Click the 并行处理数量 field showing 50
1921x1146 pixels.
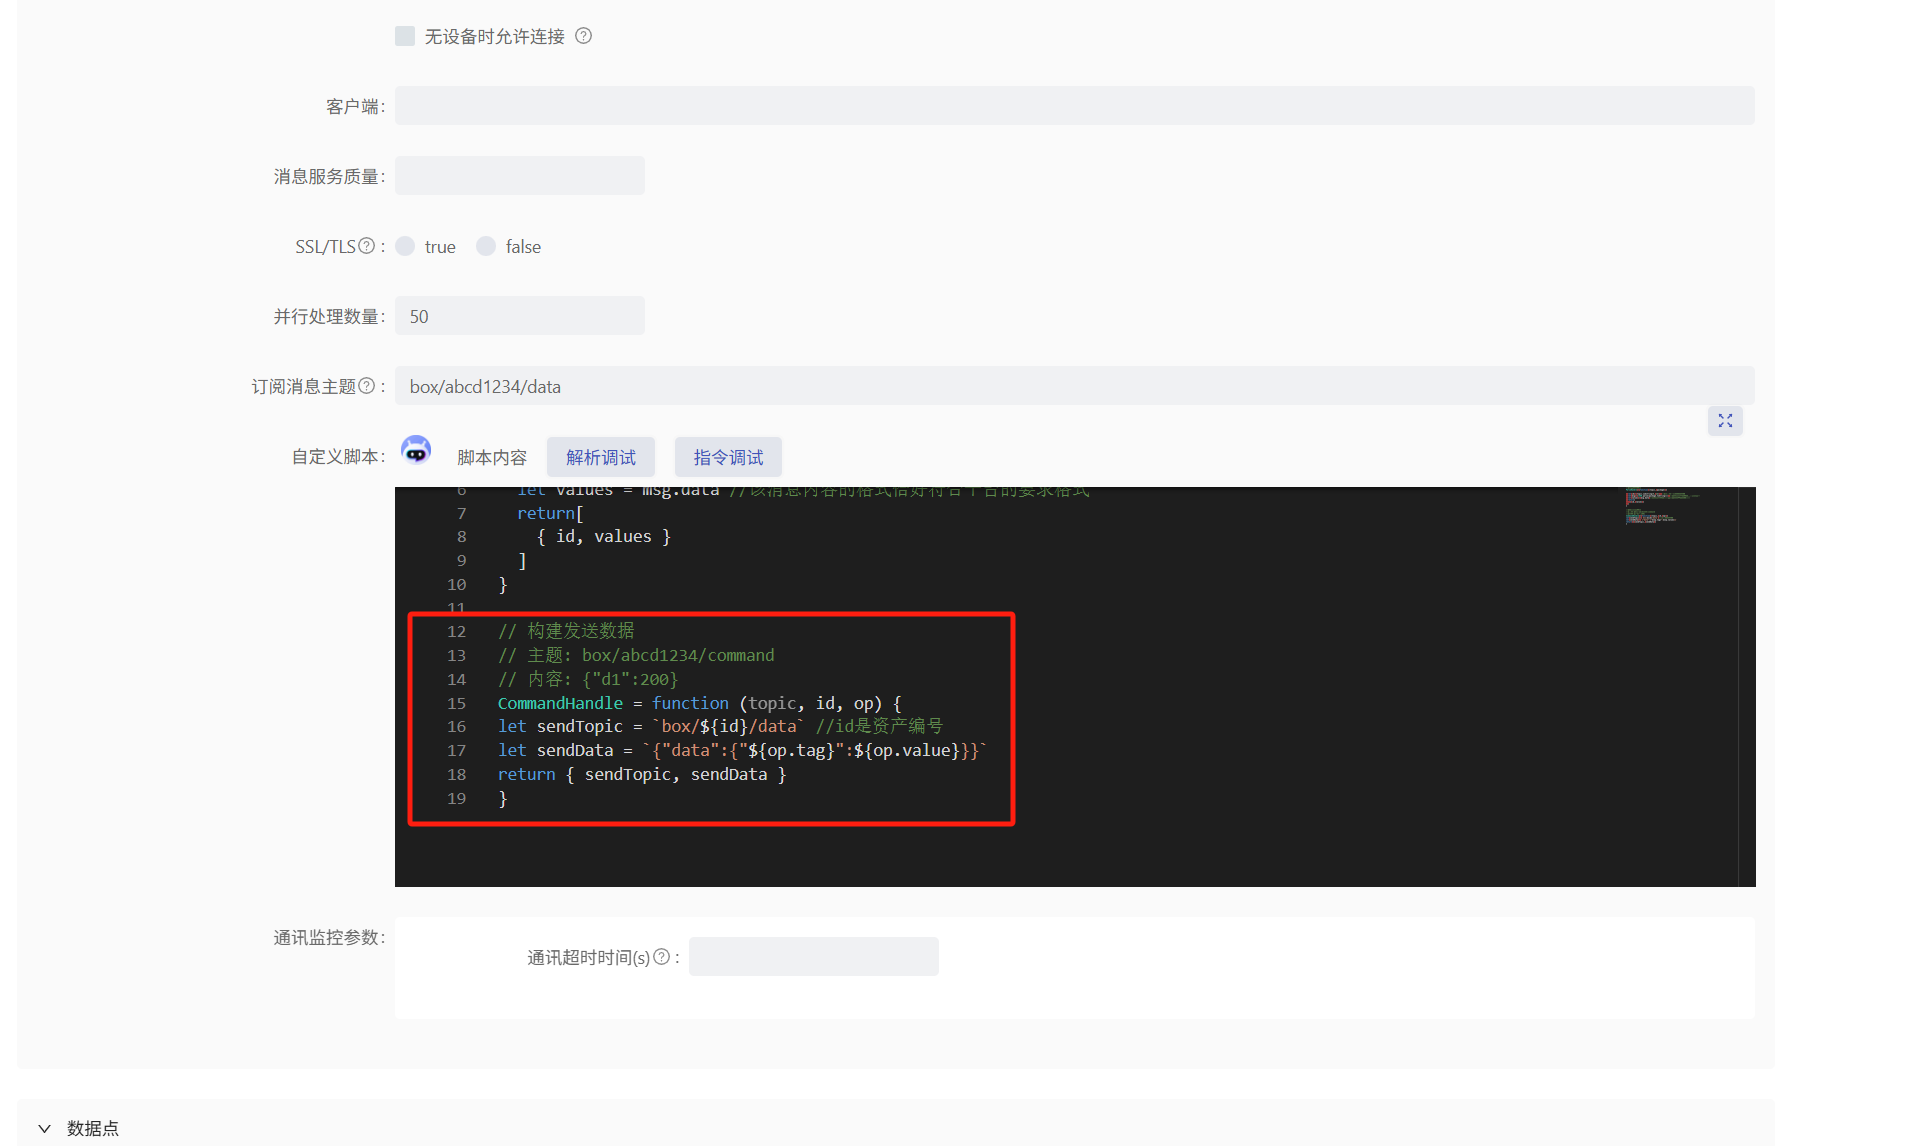point(519,316)
